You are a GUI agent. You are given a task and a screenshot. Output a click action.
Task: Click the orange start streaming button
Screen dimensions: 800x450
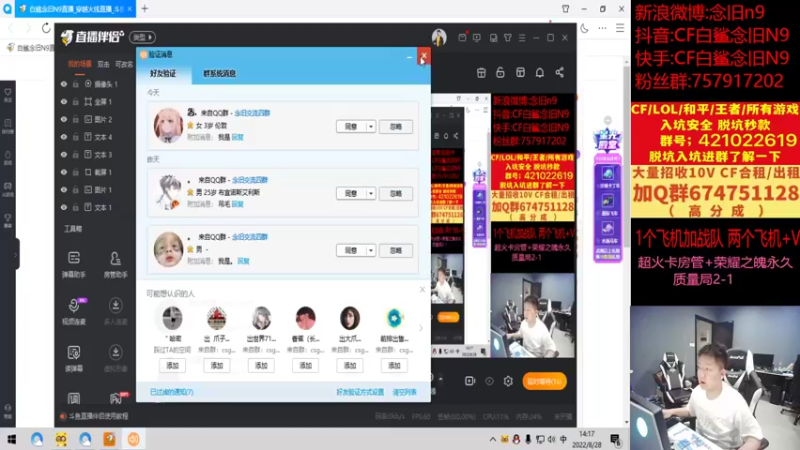click(x=544, y=381)
